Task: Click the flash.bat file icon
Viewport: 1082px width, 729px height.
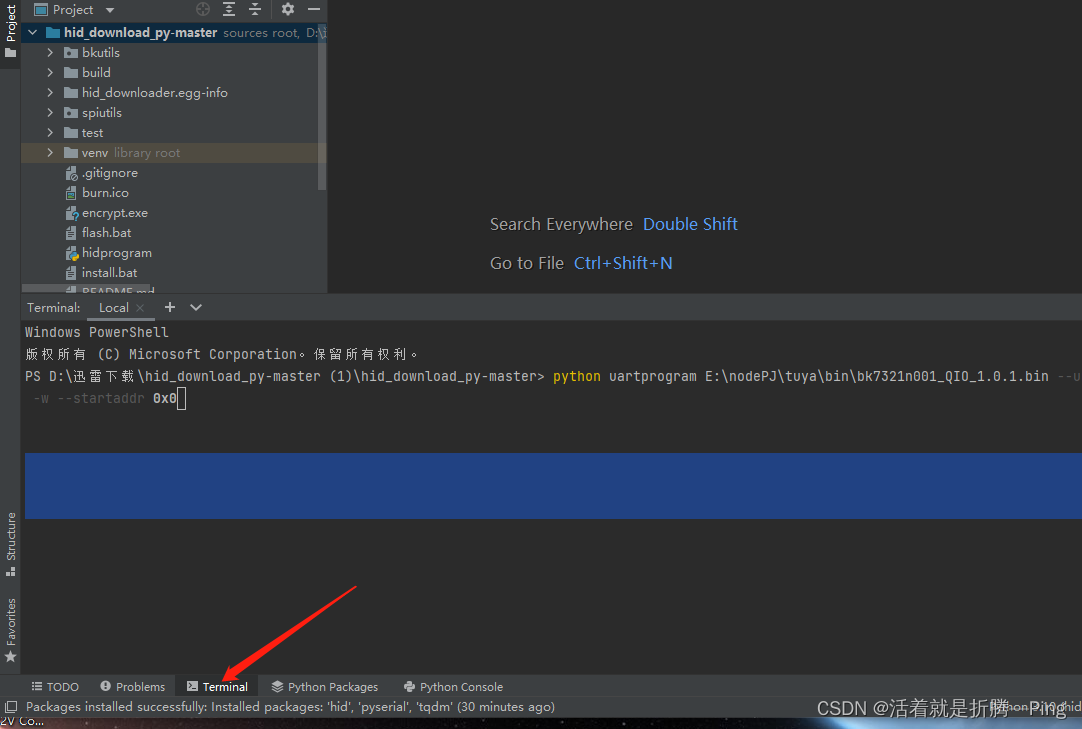Action: coord(71,233)
